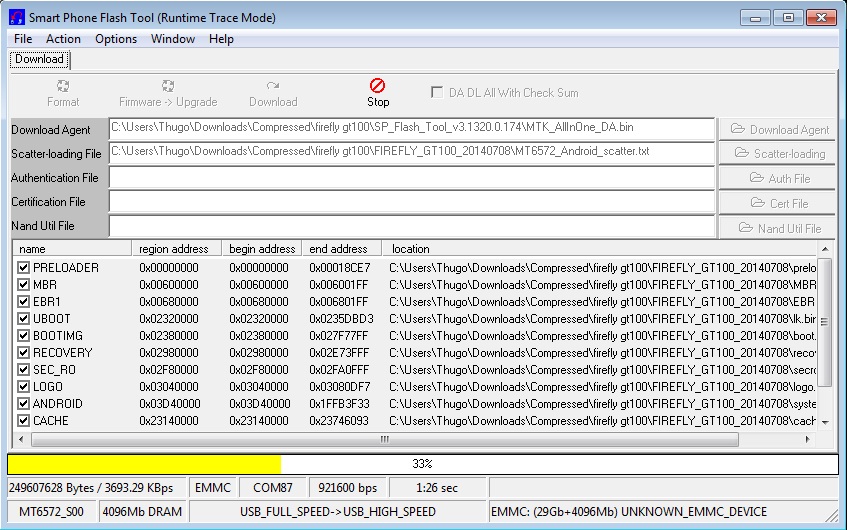Viewport: 847px width, 530px height.
Task: Click the 249607628 Bytes transfer rate cell
Action: pos(96,488)
